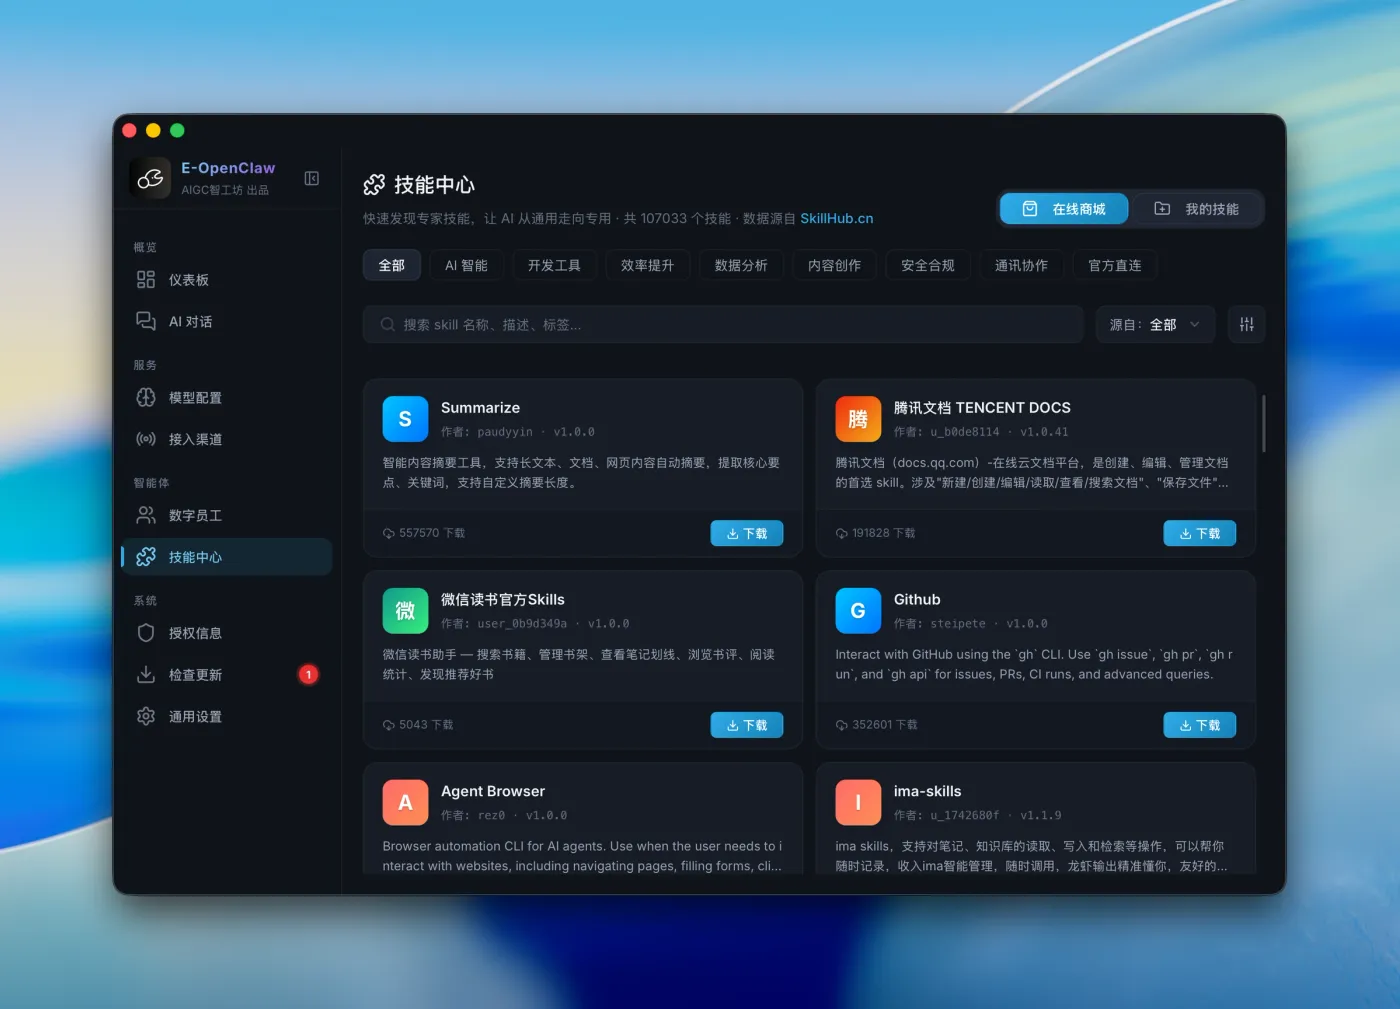
Task: Select the AI 智能 category filter
Action: [466, 265]
